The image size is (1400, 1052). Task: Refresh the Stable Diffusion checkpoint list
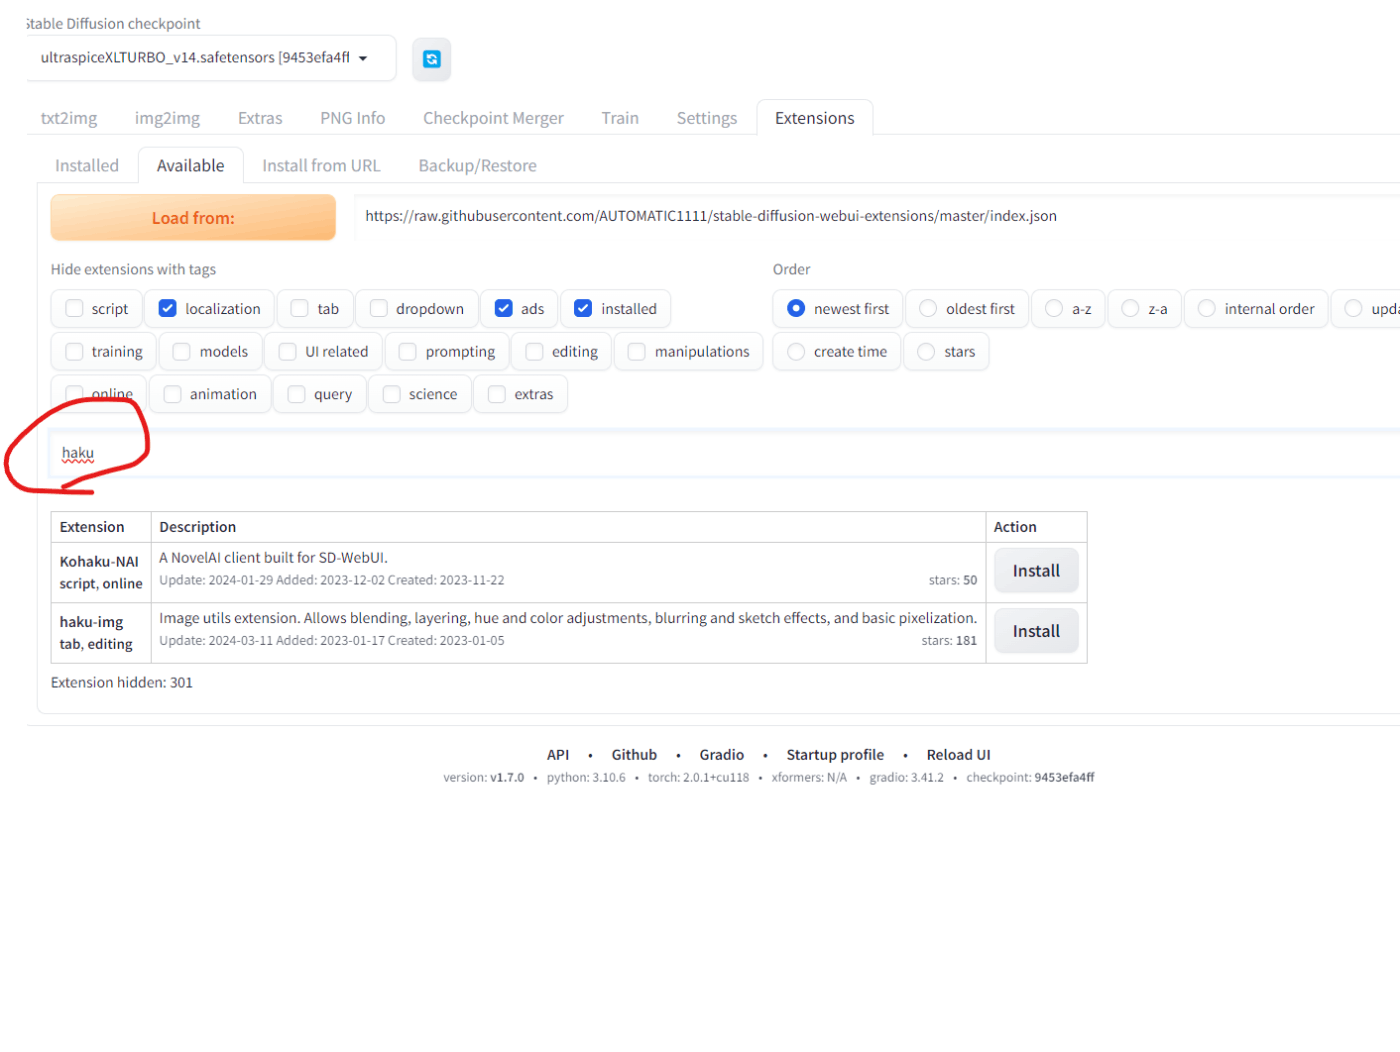point(431,59)
